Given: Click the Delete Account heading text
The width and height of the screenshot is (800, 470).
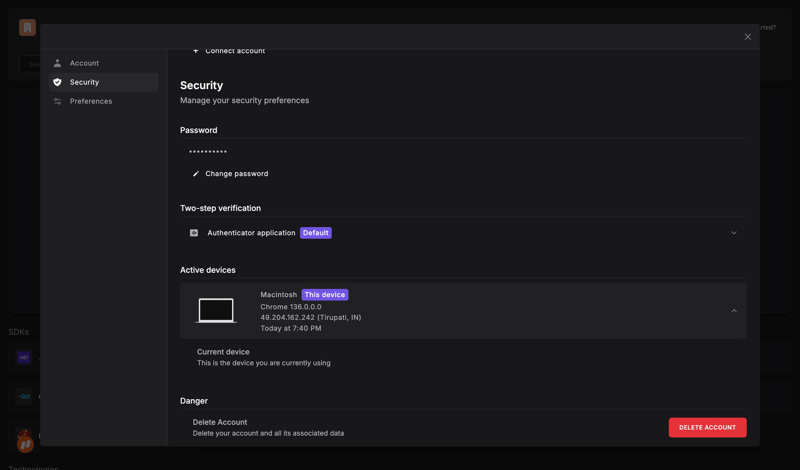Looking at the screenshot, I should pyautogui.click(x=220, y=422).
